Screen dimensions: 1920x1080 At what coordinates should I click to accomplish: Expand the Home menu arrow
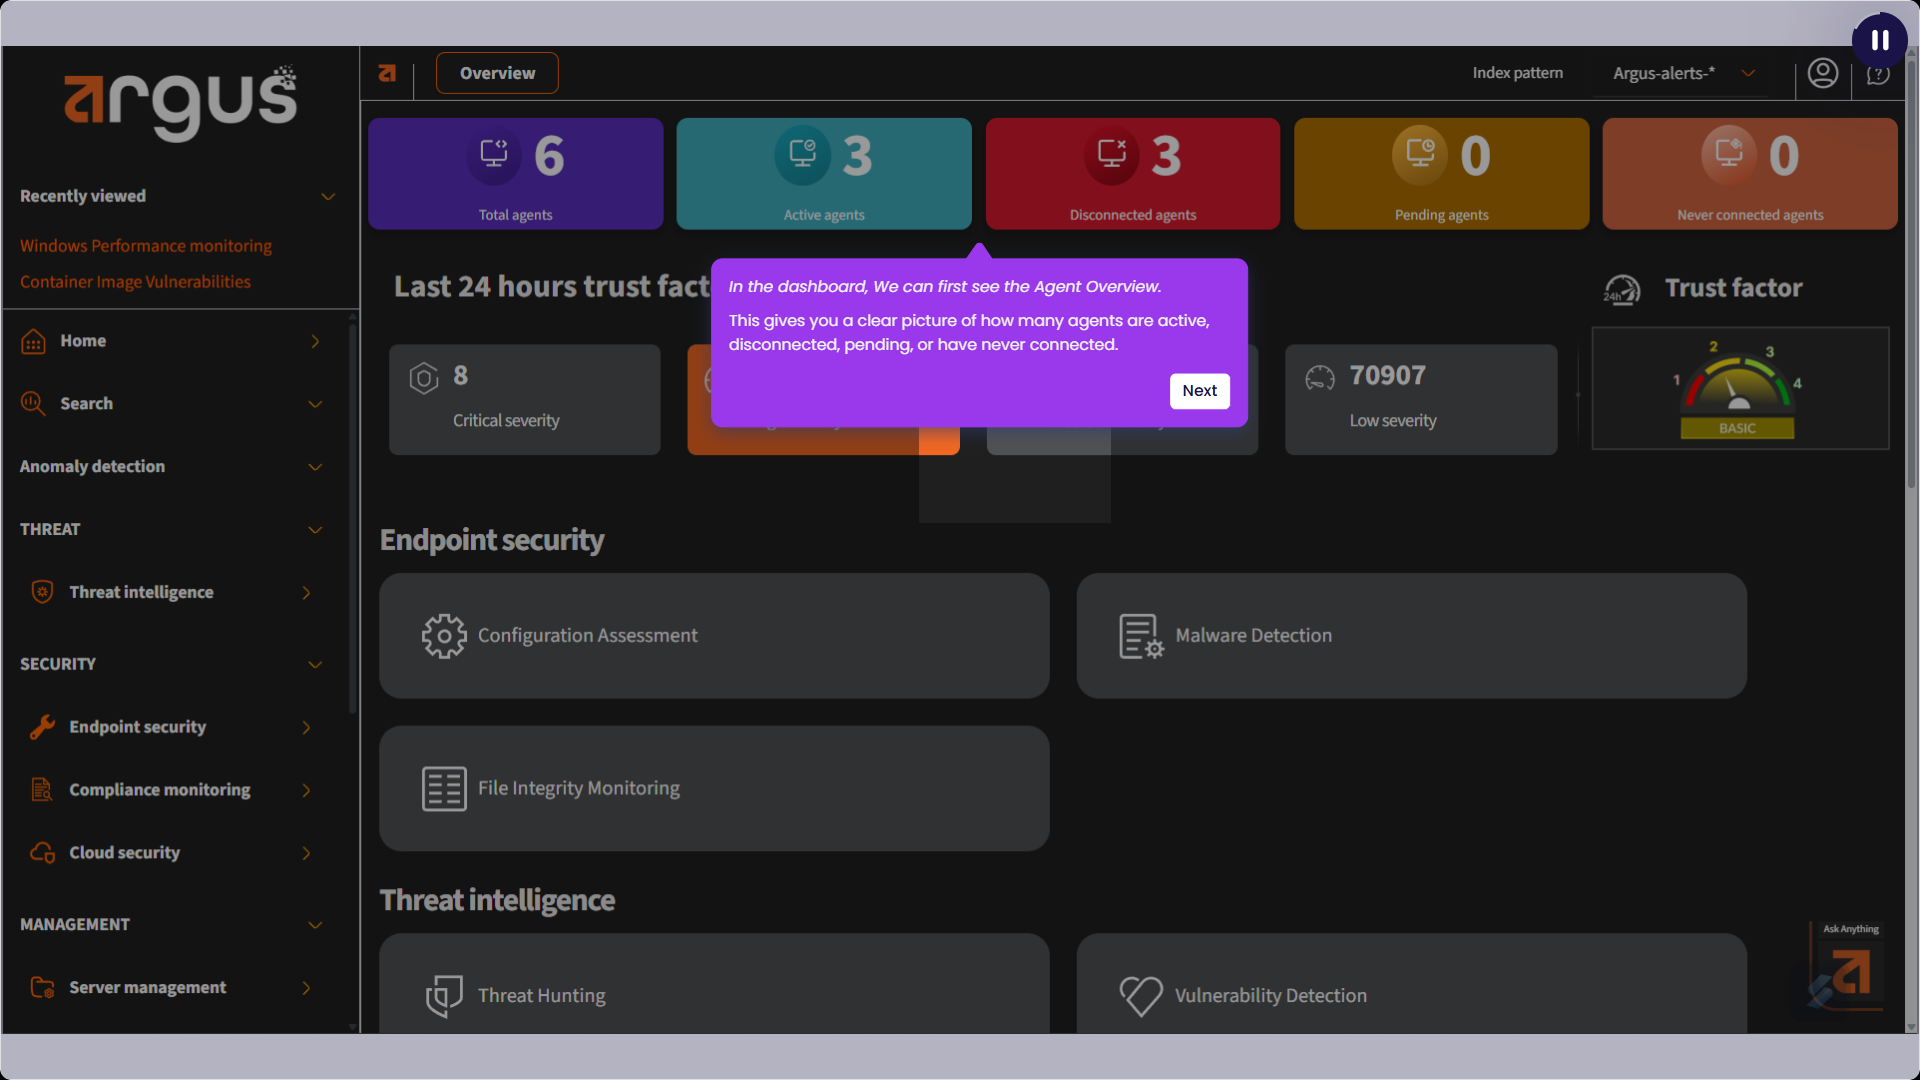coord(315,341)
